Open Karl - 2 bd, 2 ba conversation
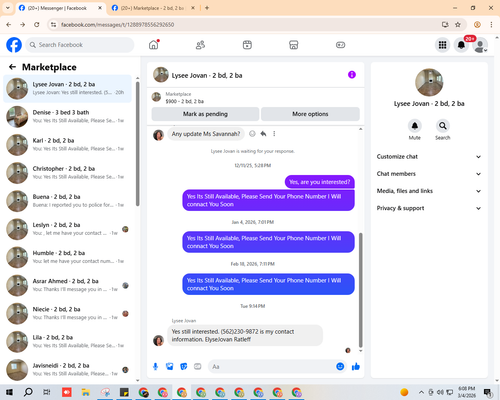 pos(67,145)
